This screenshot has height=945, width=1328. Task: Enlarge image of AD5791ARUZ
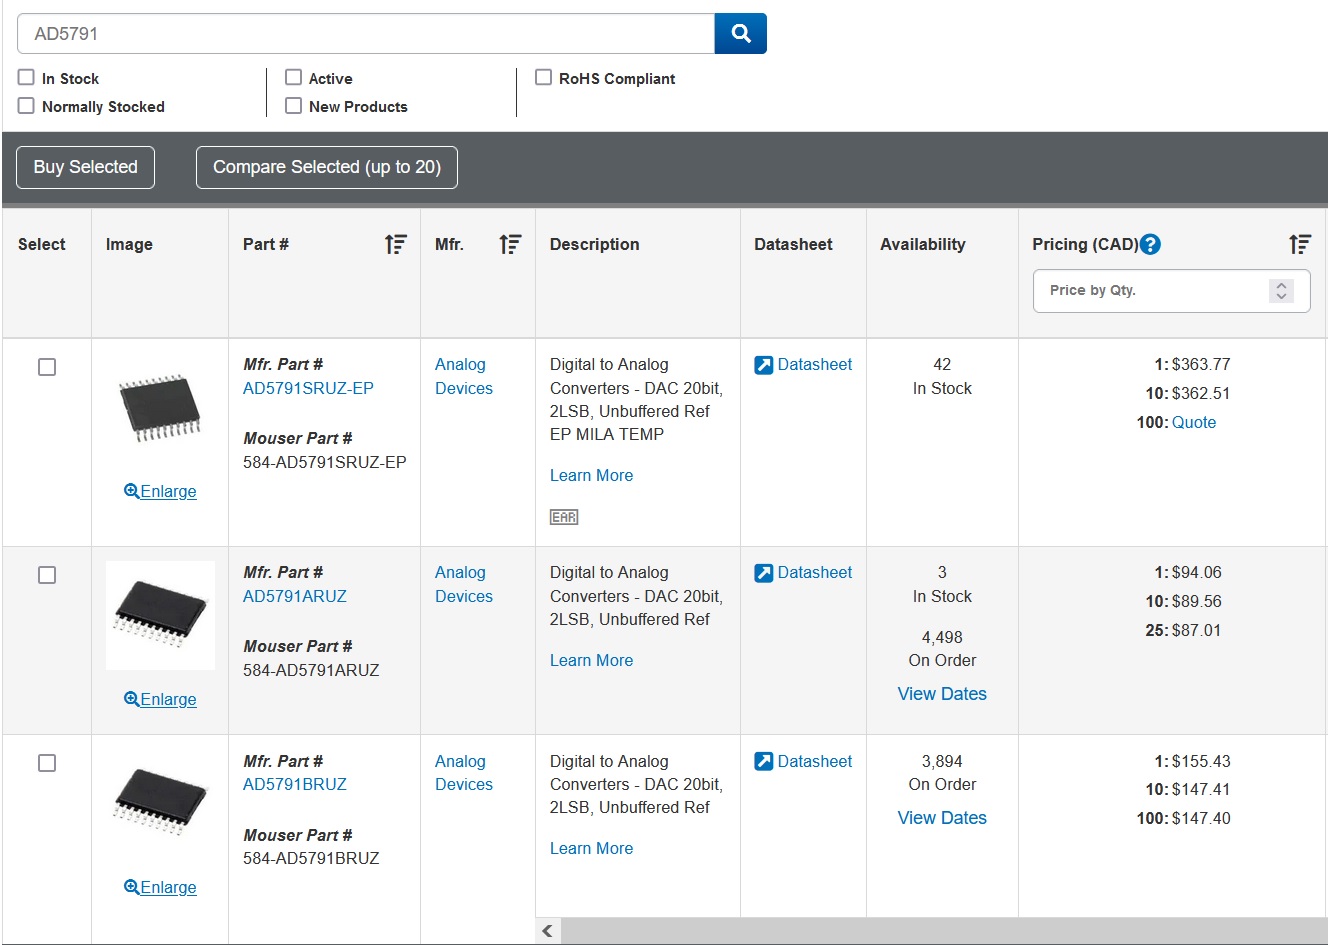point(160,699)
